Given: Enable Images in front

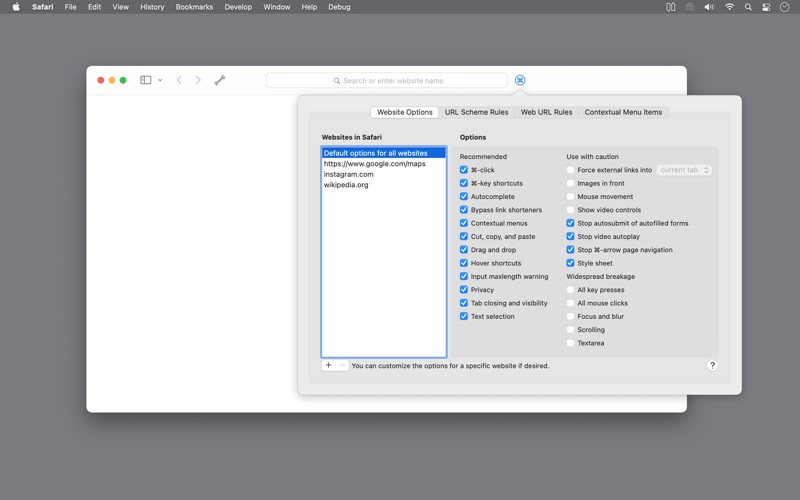Looking at the screenshot, I should (570, 183).
